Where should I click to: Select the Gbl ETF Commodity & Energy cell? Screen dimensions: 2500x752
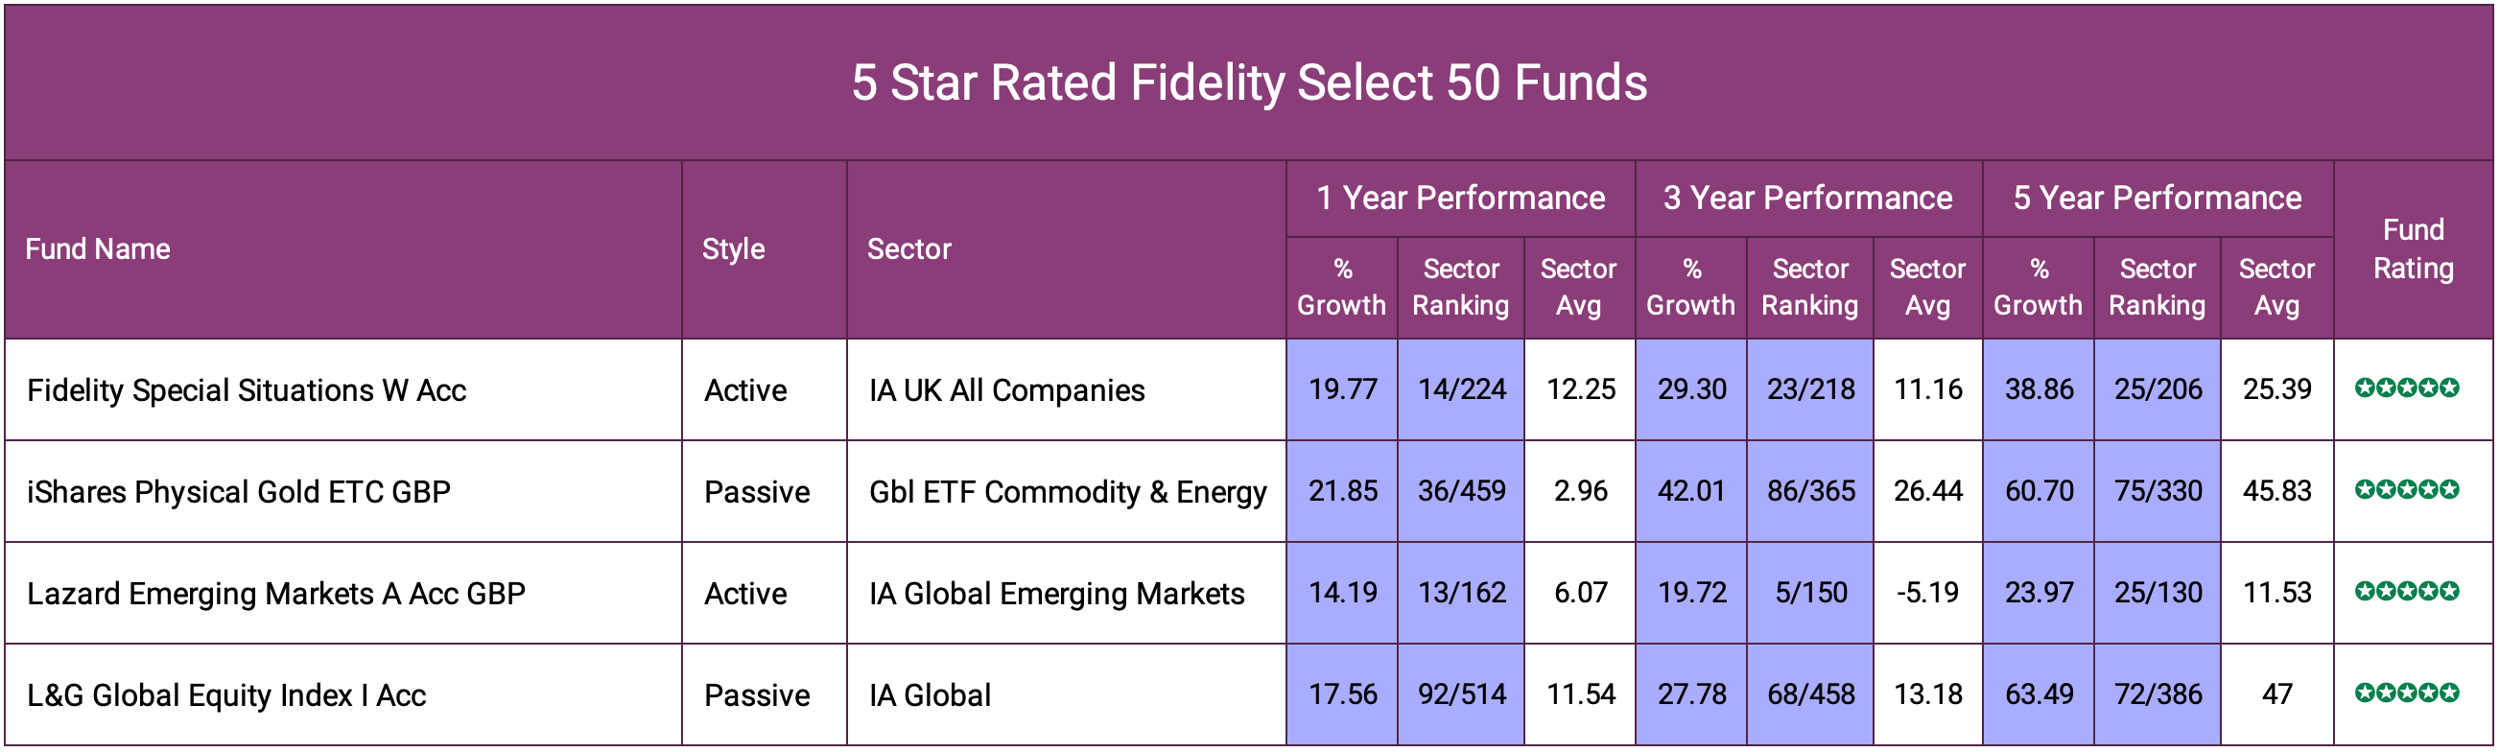pyautogui.click(x=1067, y=492)
